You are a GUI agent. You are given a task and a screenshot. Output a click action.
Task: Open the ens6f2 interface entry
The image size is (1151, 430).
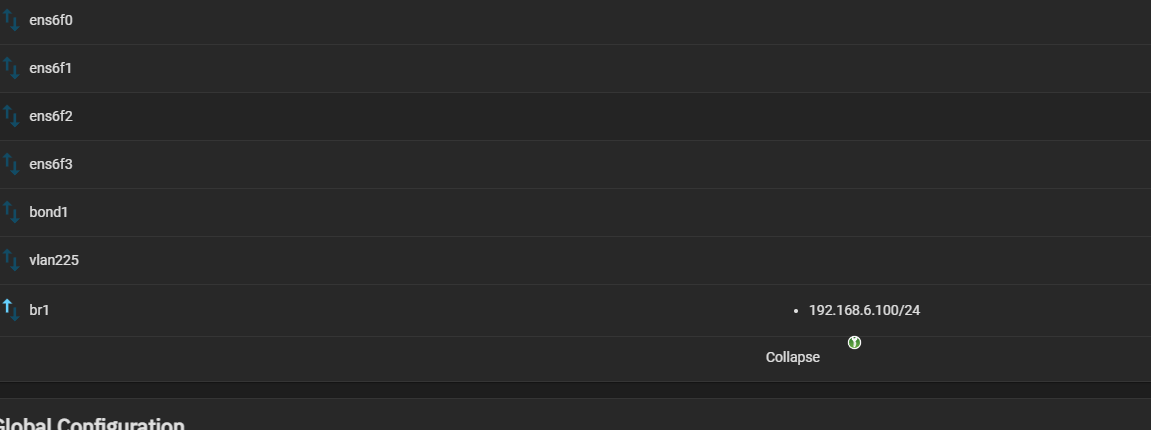click(x=51, y=116)
